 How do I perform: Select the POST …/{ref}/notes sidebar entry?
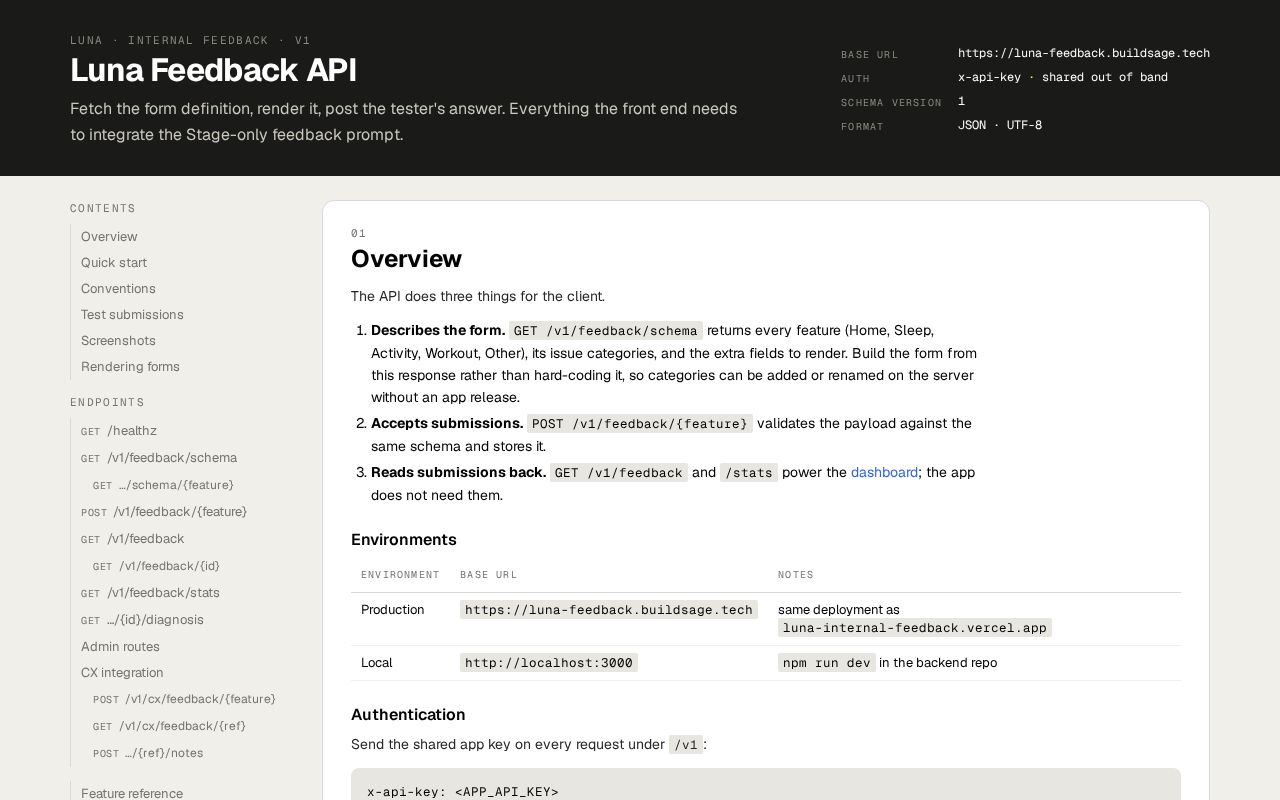(148, 753)
